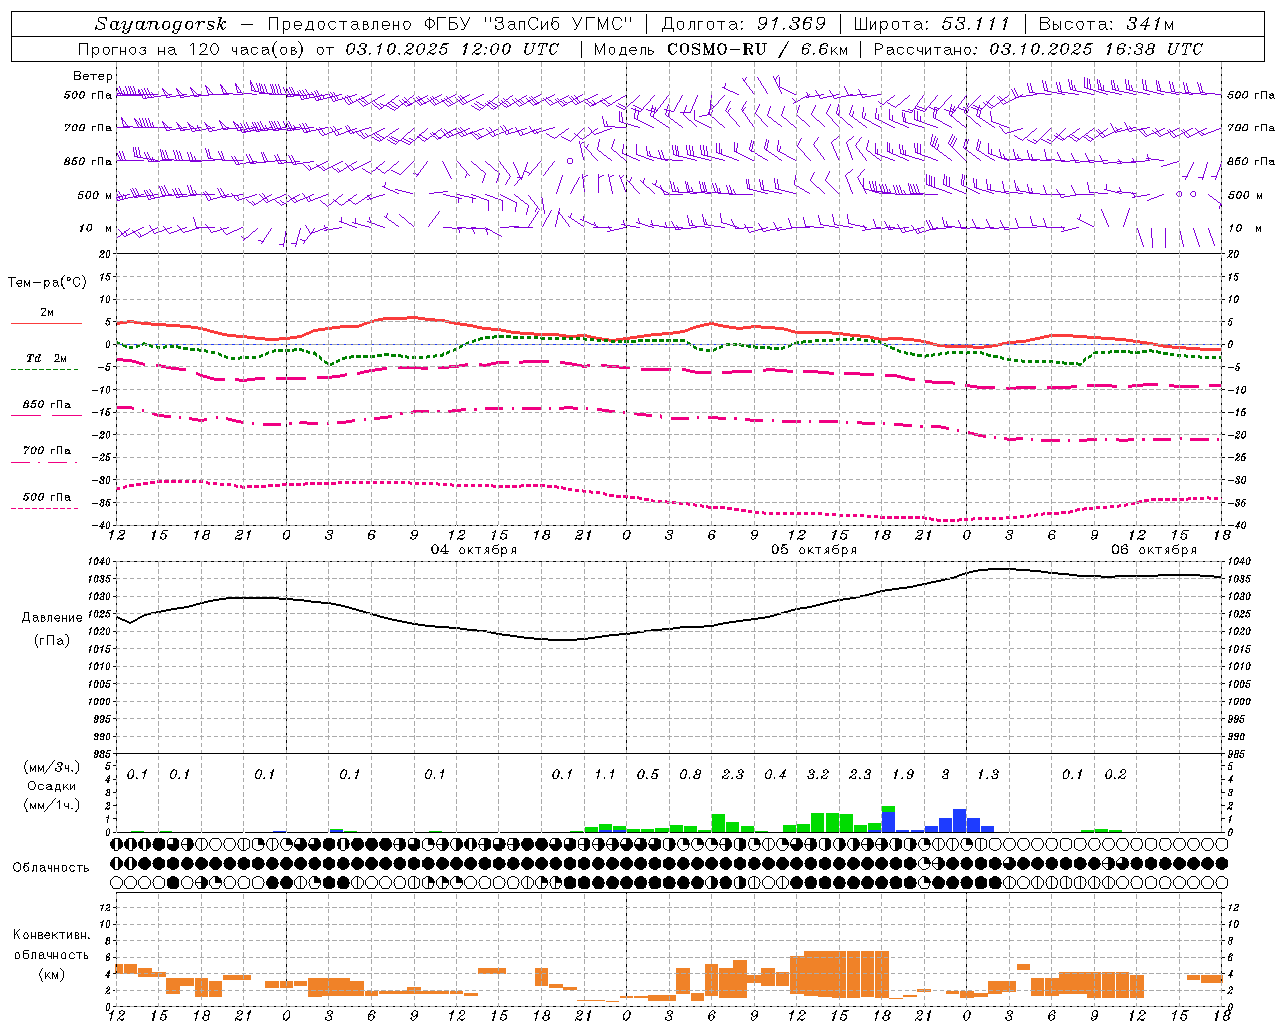Click the Td 2м dew point legend entry
Viewport: 1280px width, 1024px height.
[46, 363]
